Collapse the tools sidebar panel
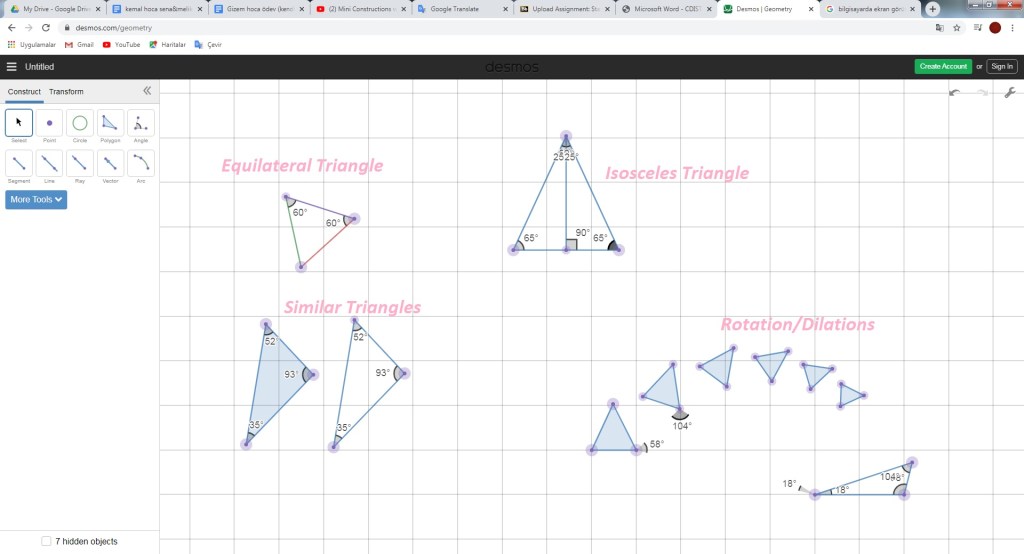Viewport: 1024px width, 554px height. point(147,91)
